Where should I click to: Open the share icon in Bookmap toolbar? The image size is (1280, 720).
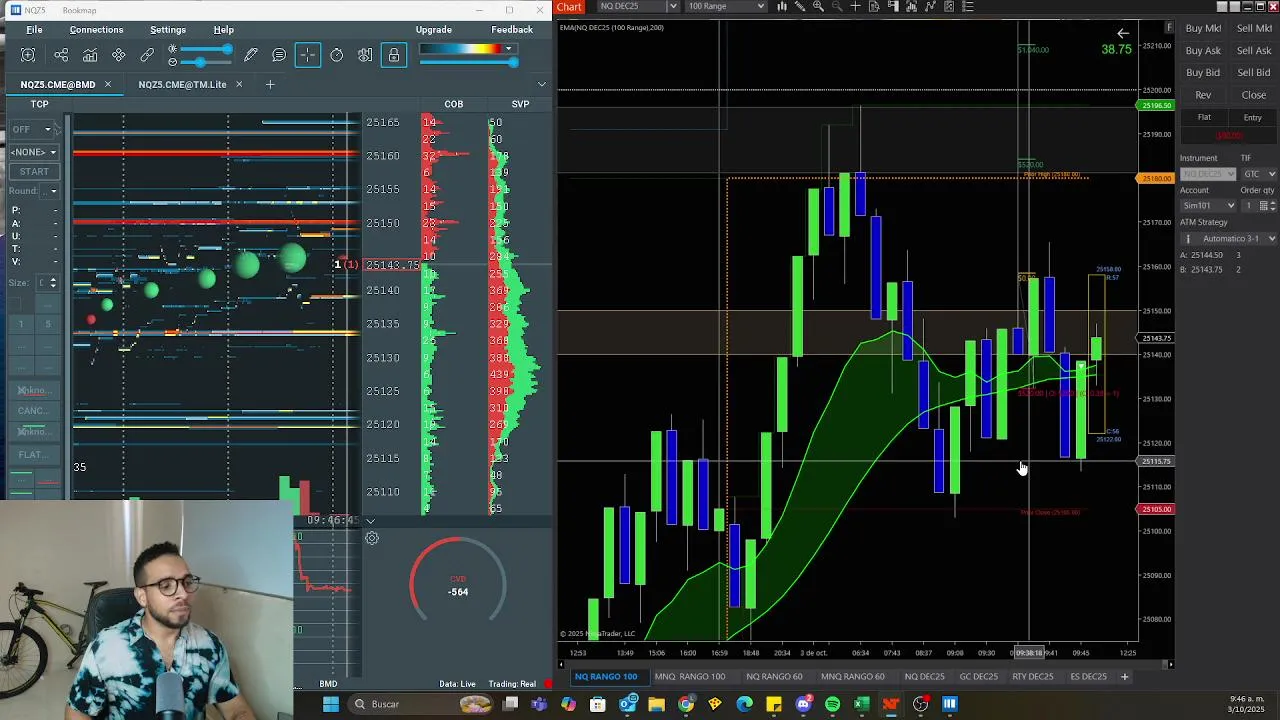61,55
